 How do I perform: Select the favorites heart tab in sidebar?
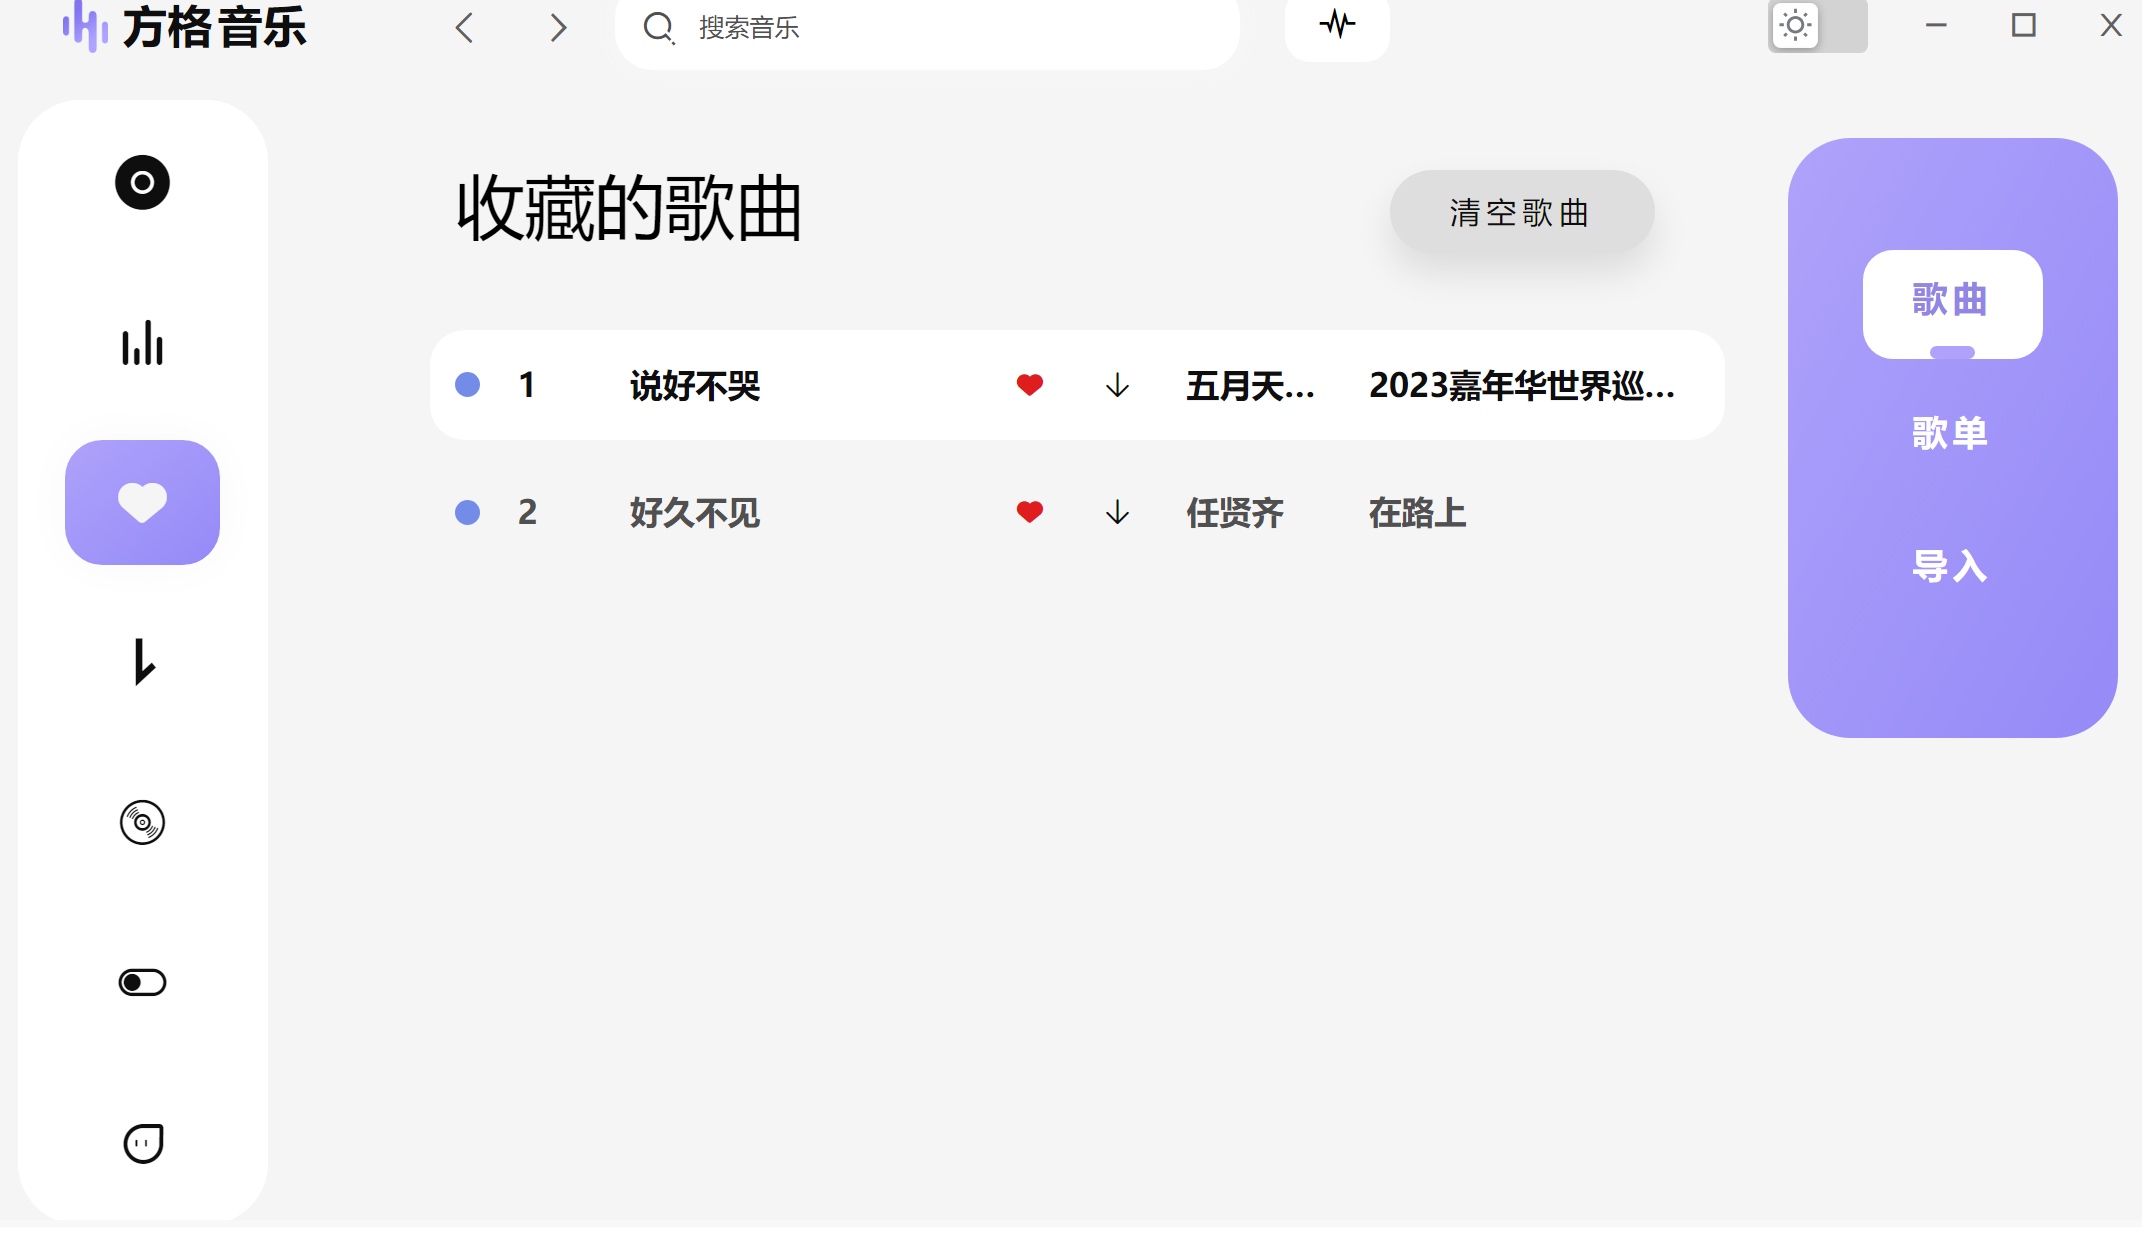(142, 502)
